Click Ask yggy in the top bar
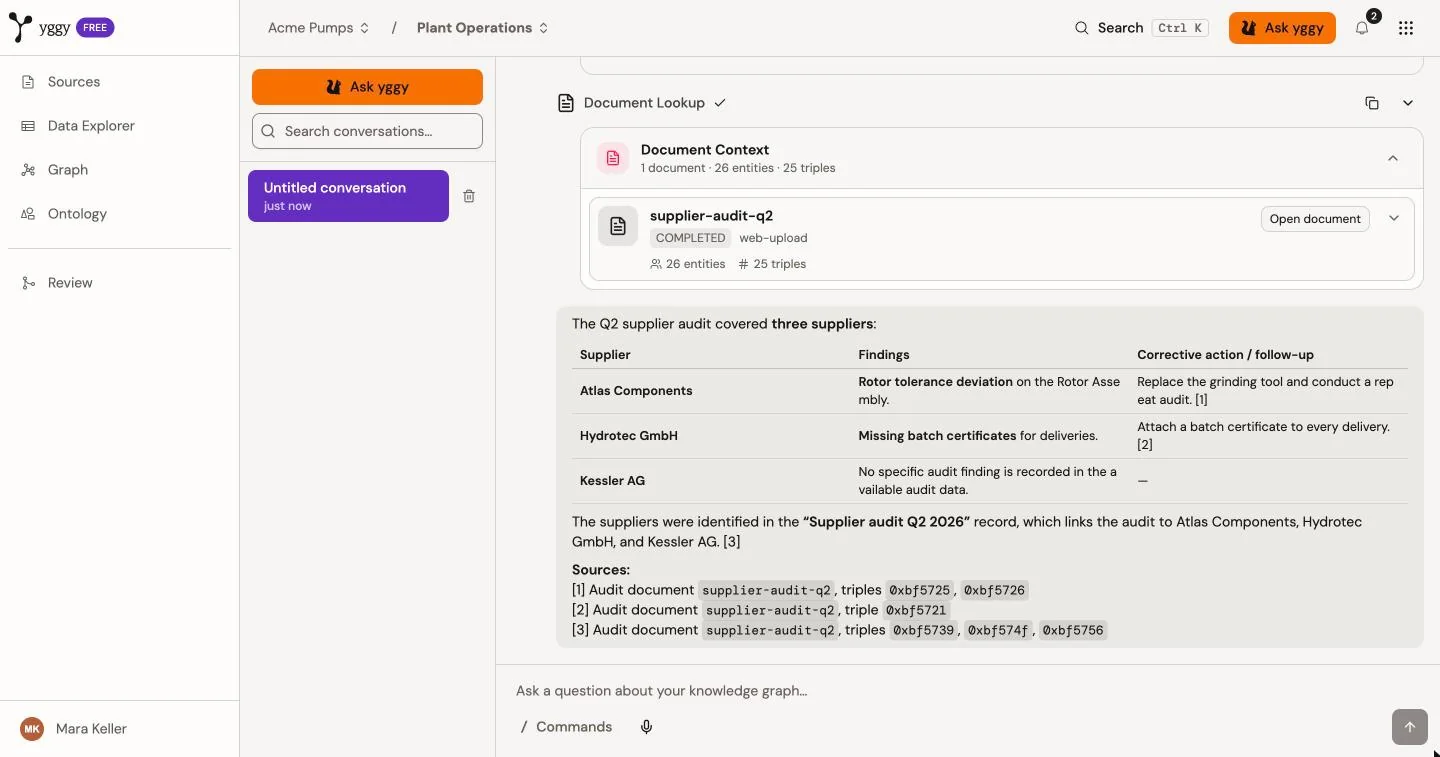Image resolution: width=1440 pixels, height=757 pixels. pos(1282,28)
